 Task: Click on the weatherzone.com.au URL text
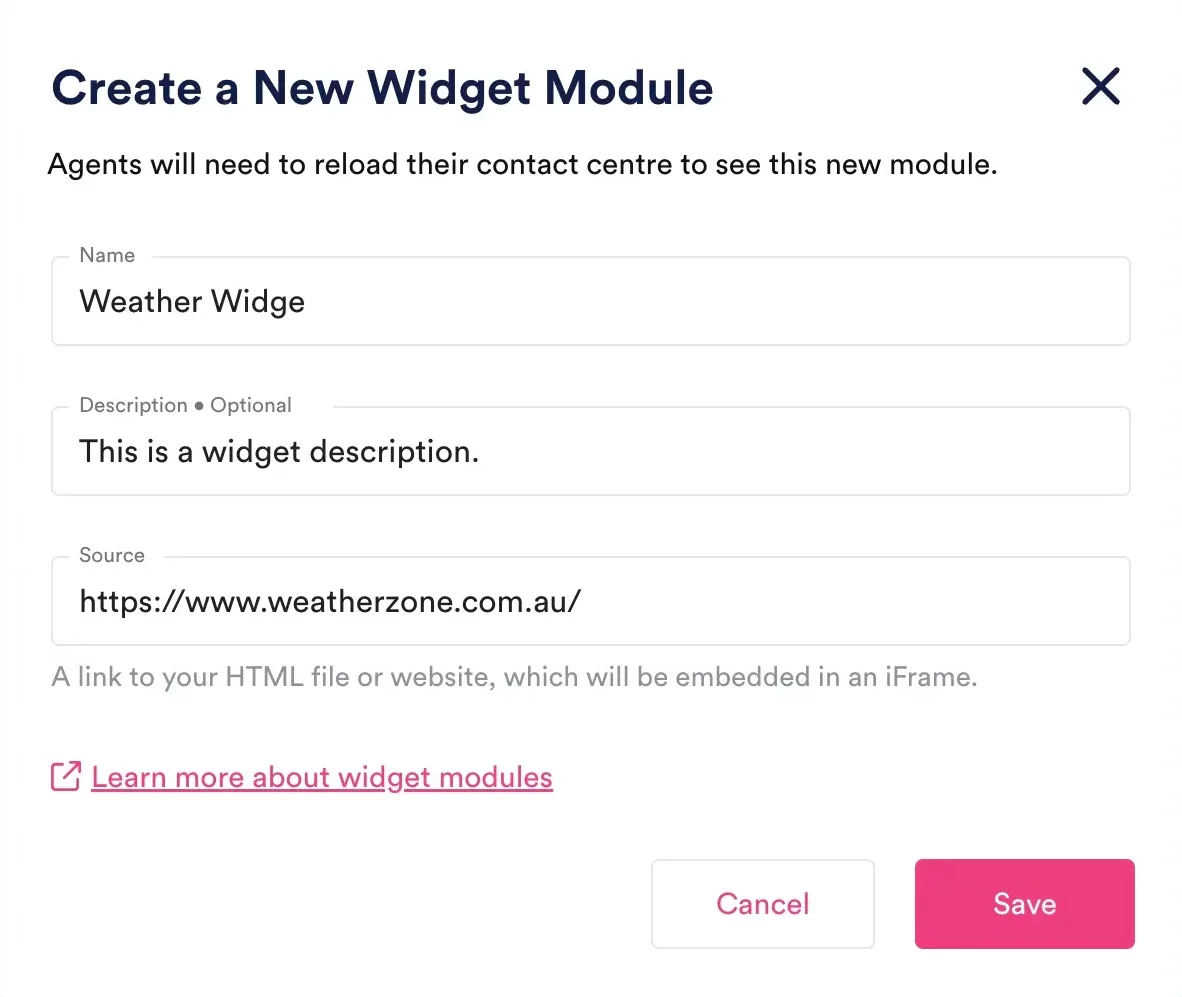pos(330,601)
